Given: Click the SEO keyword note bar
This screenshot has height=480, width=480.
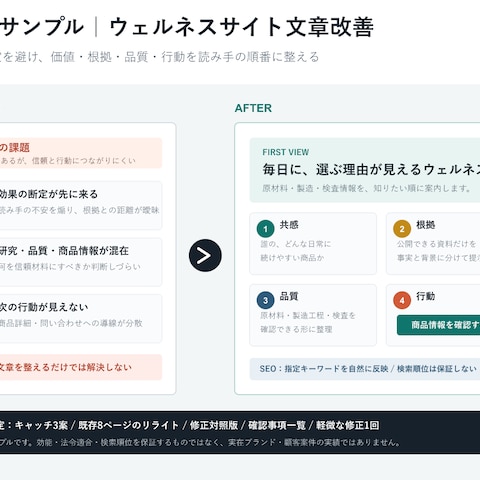Looking at the screenshot, I should [x=365, y=369].
